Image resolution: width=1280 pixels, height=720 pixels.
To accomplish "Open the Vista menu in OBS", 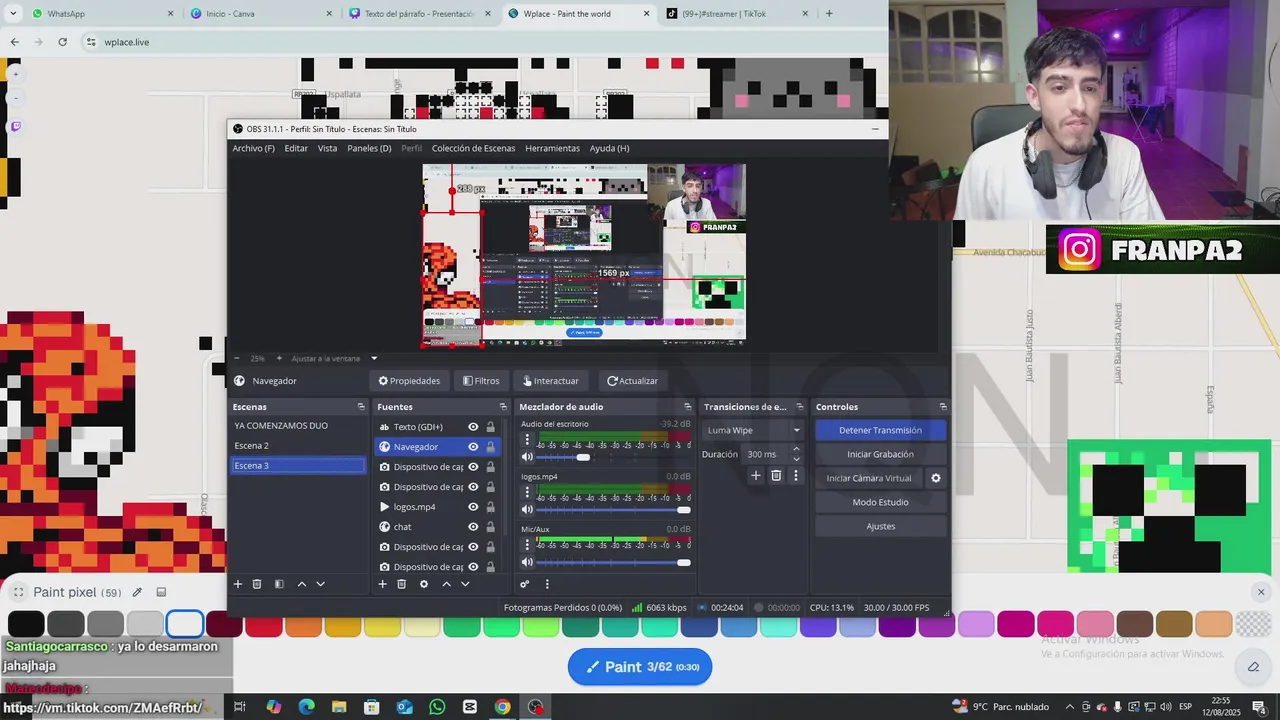I will (327, 148).
